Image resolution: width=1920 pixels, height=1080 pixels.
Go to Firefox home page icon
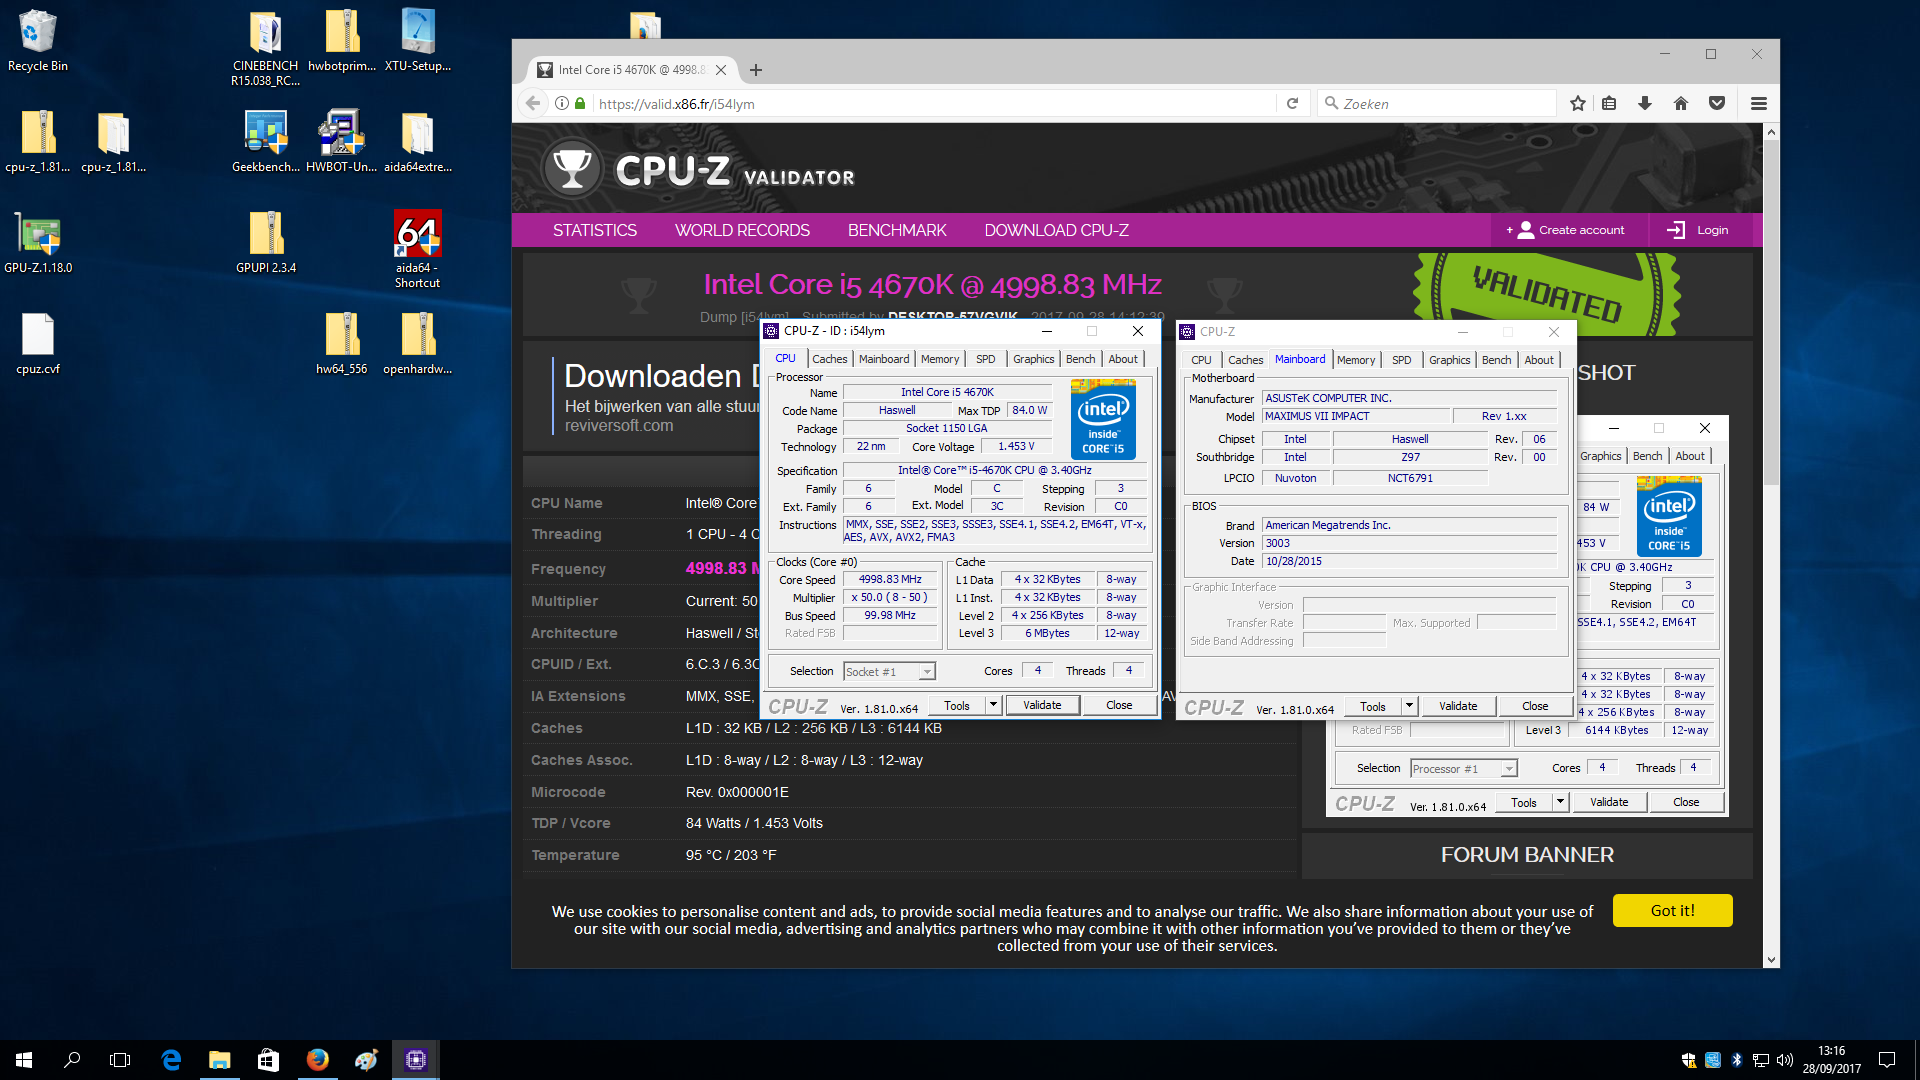[x=1680, y=103]
